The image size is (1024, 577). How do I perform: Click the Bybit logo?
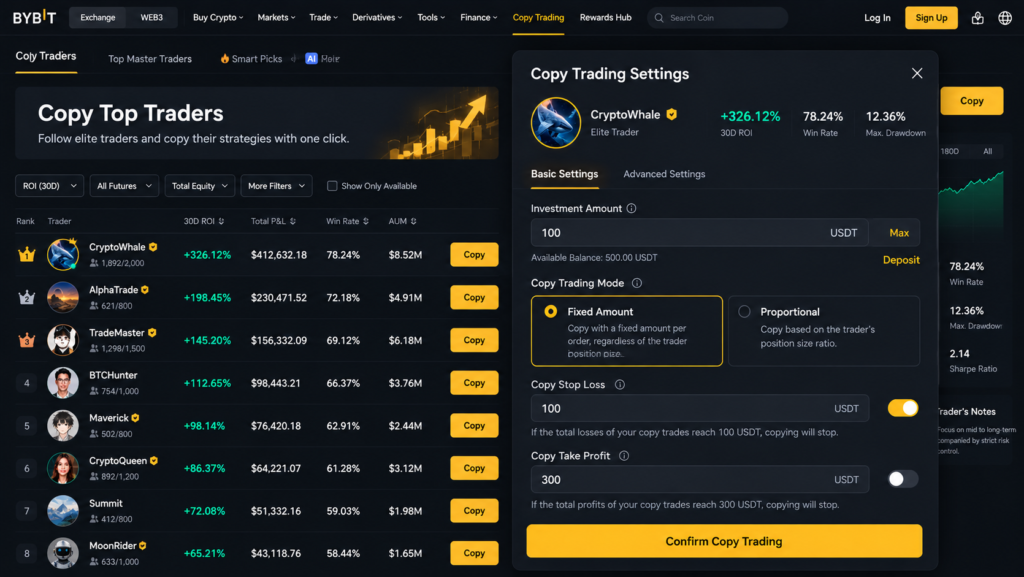tap(35, 18)
